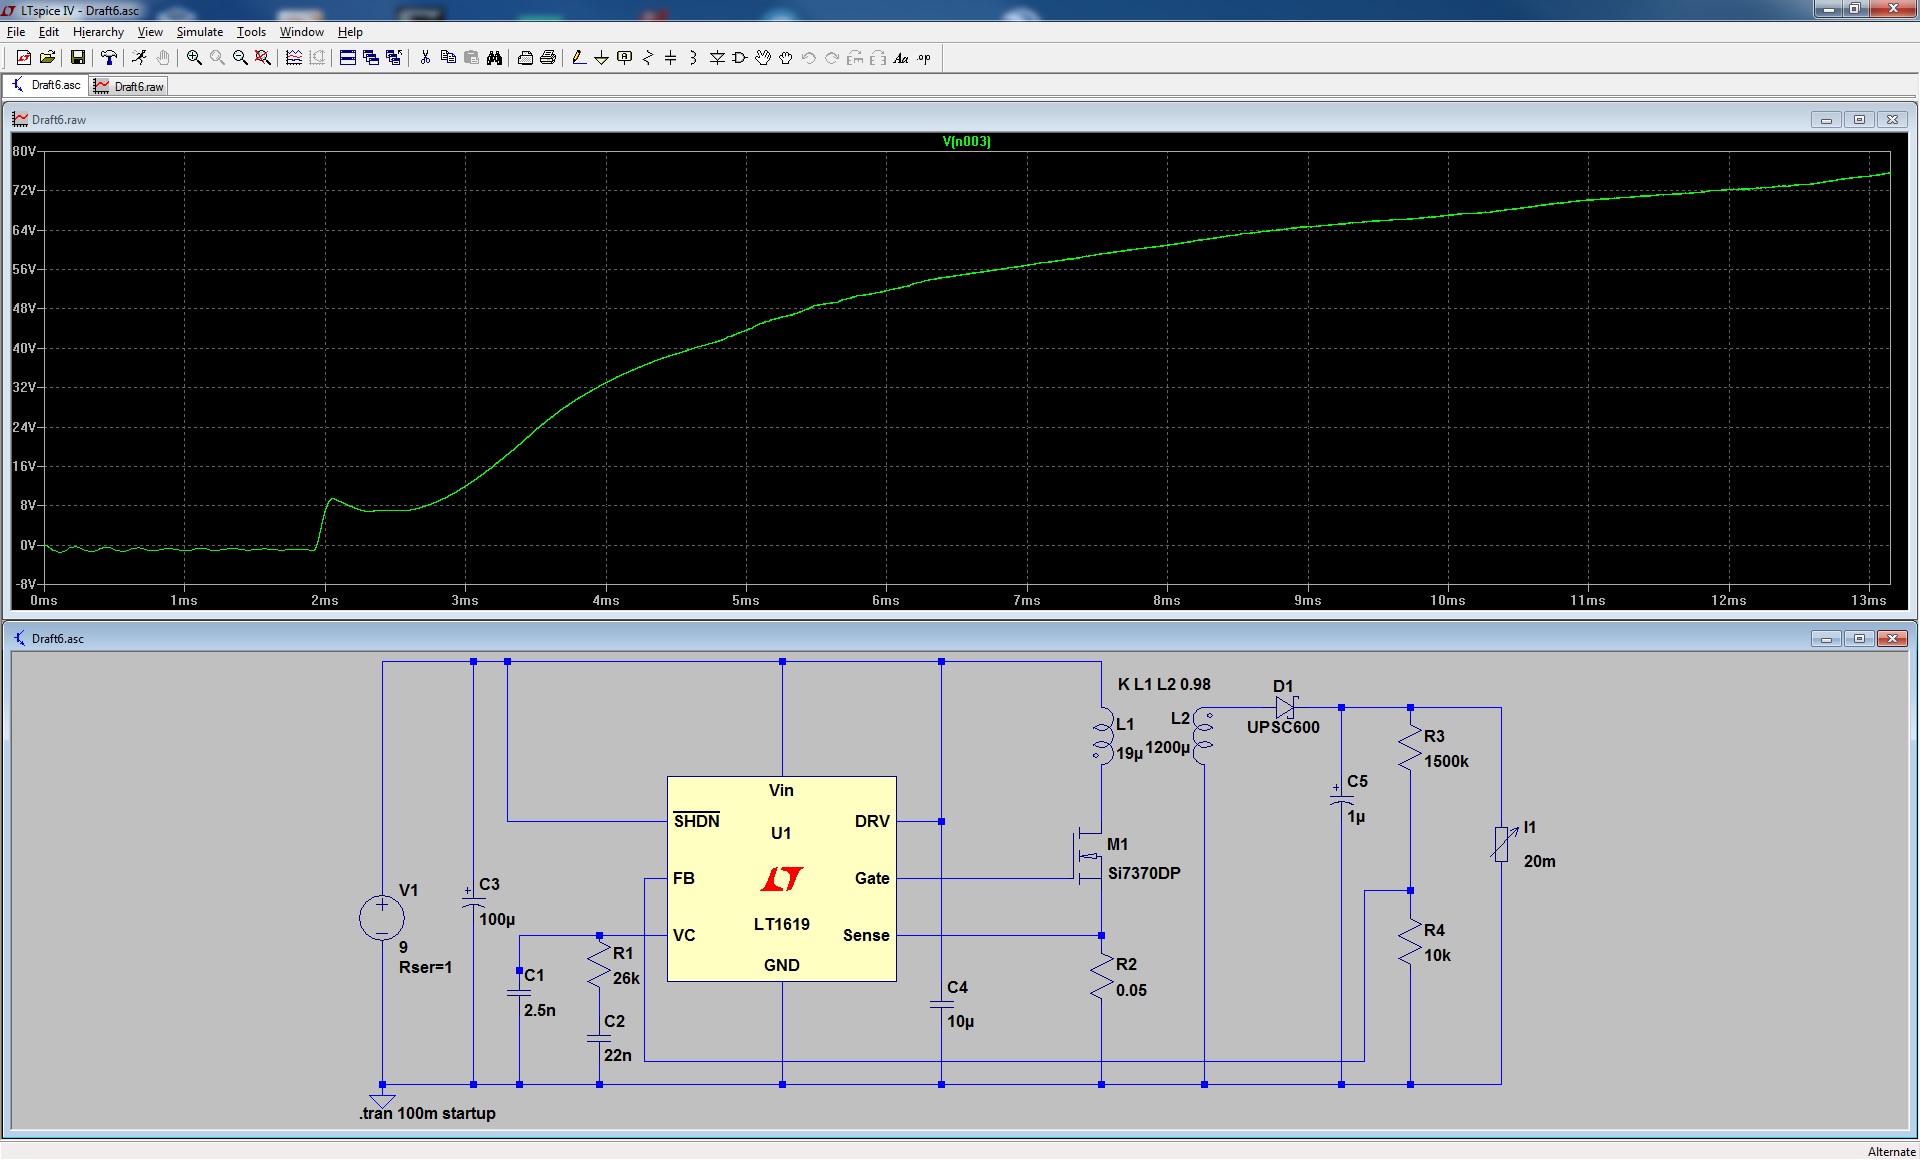Click the 0.05 value of R2
Image resolution: width=1920 pixels, height=1160 pixels.
pyautogui.click(x=1131, y=991)
